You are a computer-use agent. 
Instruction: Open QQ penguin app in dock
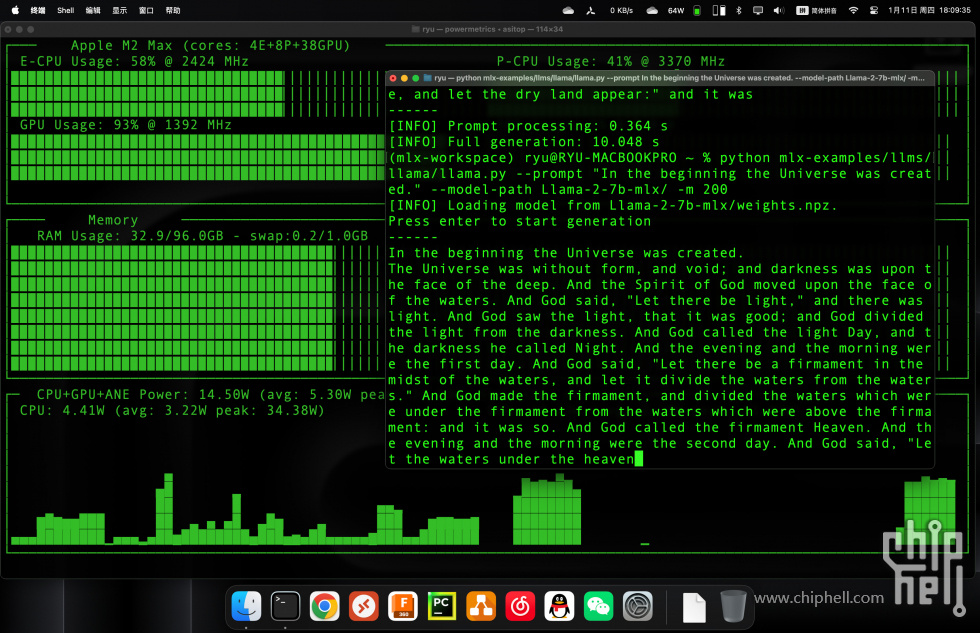click(559, 606)
